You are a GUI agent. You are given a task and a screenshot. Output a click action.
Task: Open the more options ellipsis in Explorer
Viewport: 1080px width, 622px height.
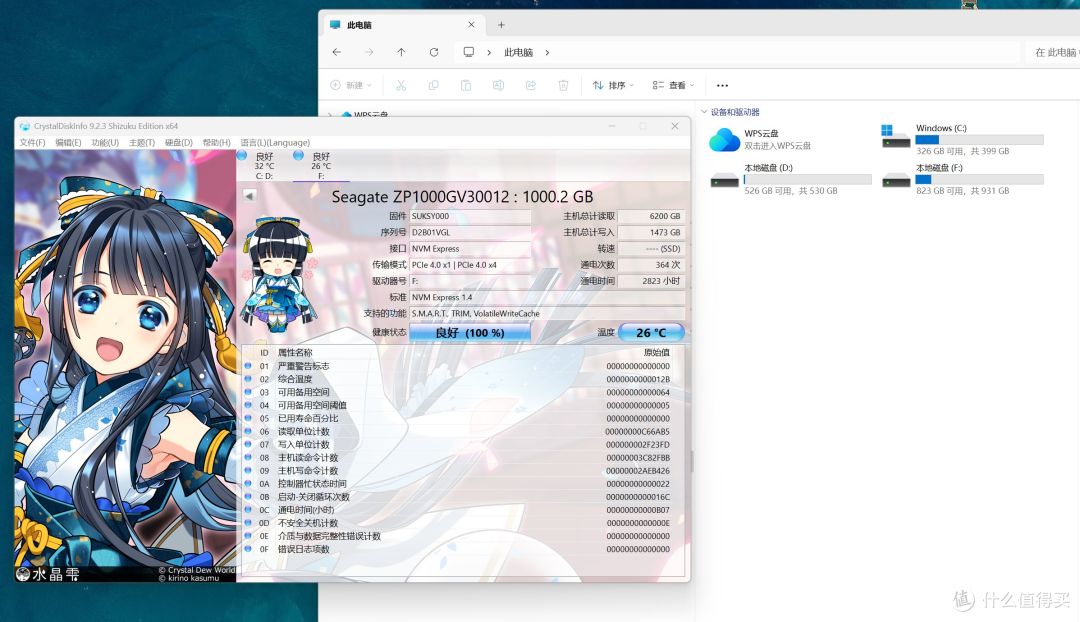[x=722, y=85]
